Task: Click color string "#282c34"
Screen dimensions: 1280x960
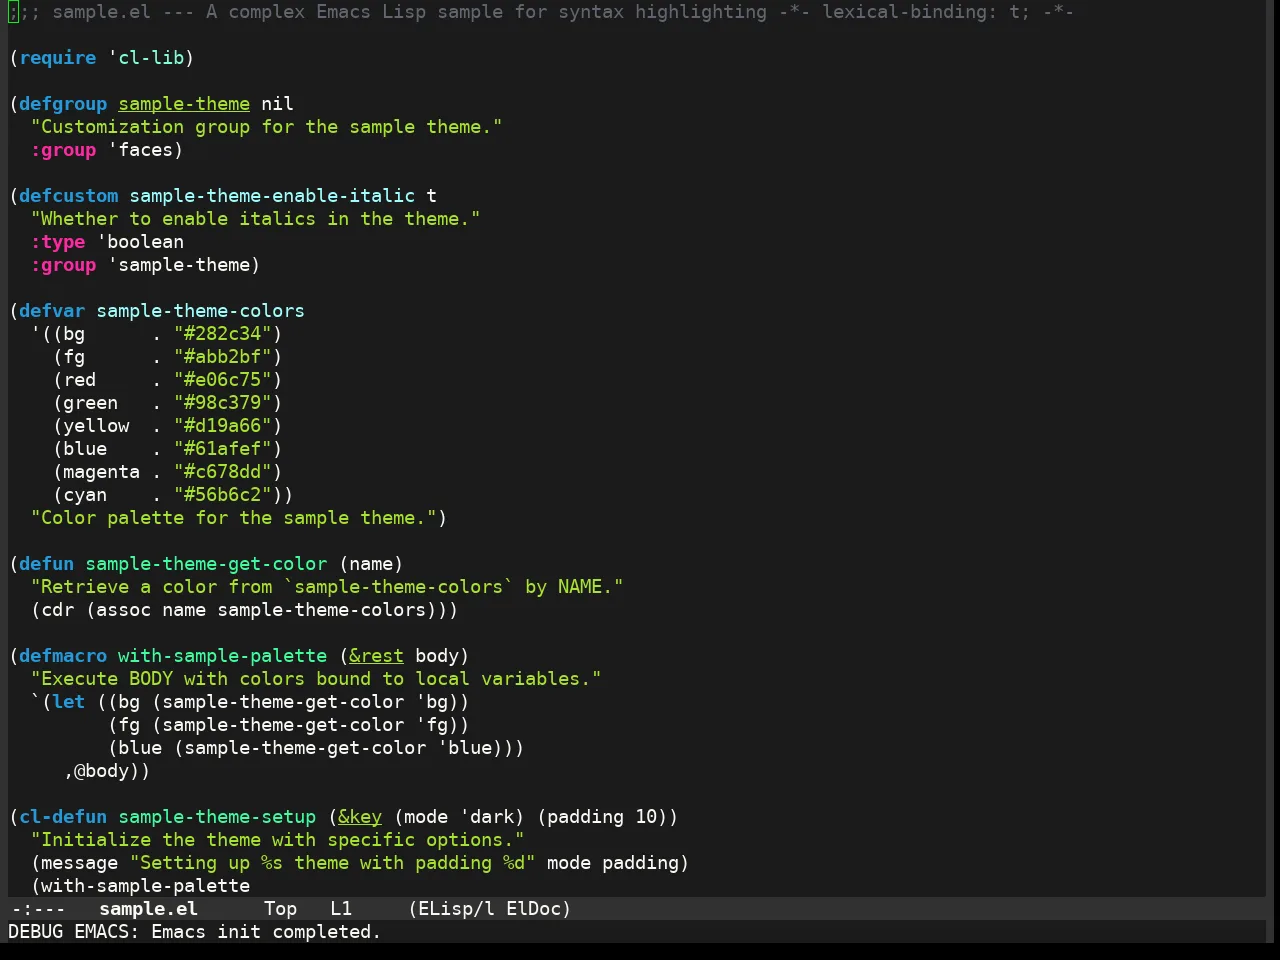Action: pyautogui.click(x=223, y=334)
